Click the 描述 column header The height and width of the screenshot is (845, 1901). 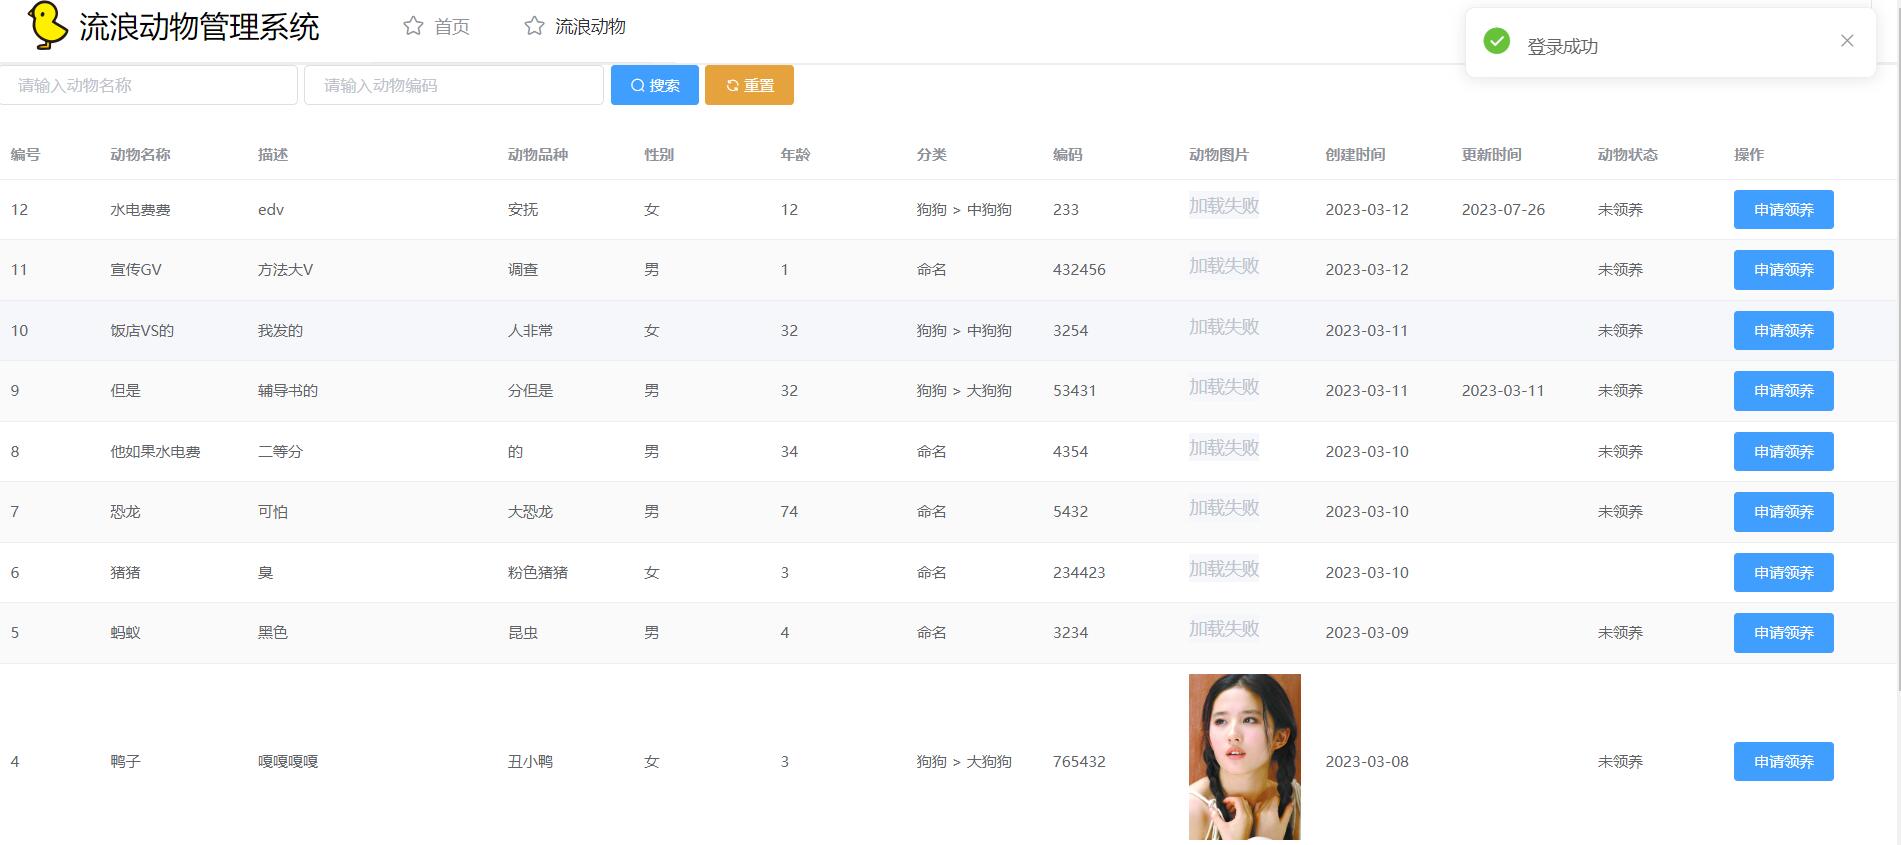[273, 155]
